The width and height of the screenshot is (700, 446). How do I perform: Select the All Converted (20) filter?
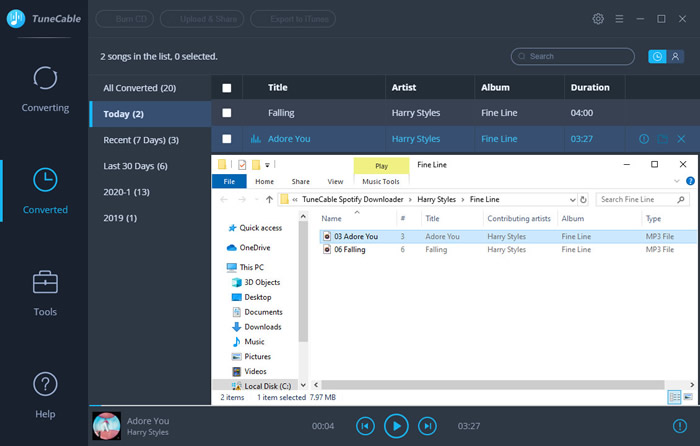(150, 88)
